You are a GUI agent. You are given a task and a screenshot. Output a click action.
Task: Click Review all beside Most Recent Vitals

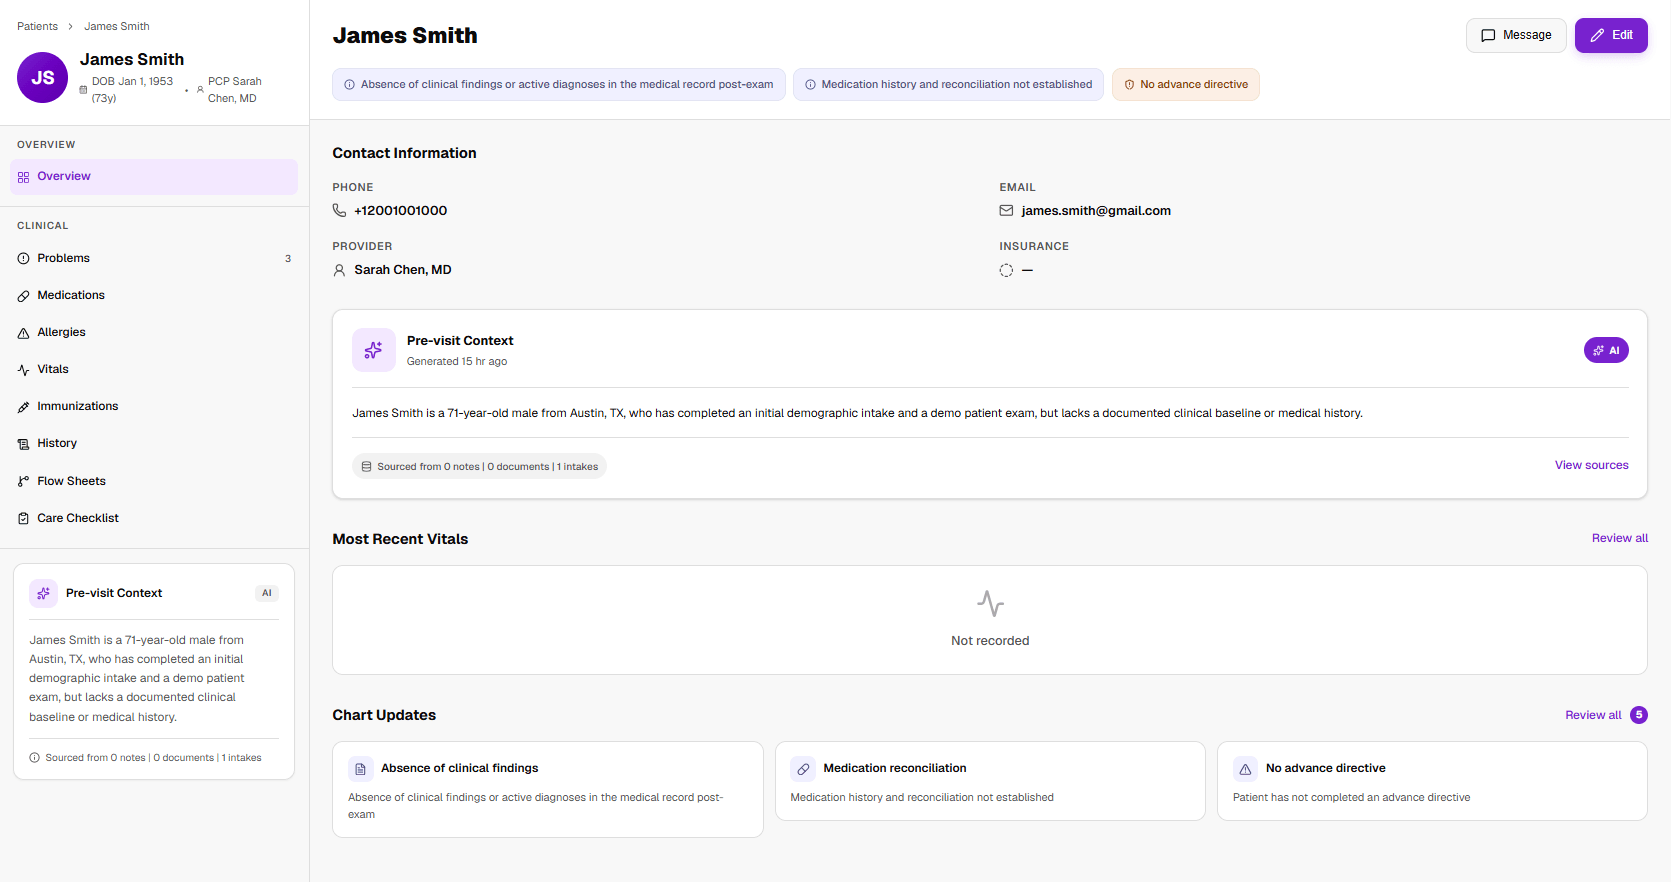[1620, 538]
